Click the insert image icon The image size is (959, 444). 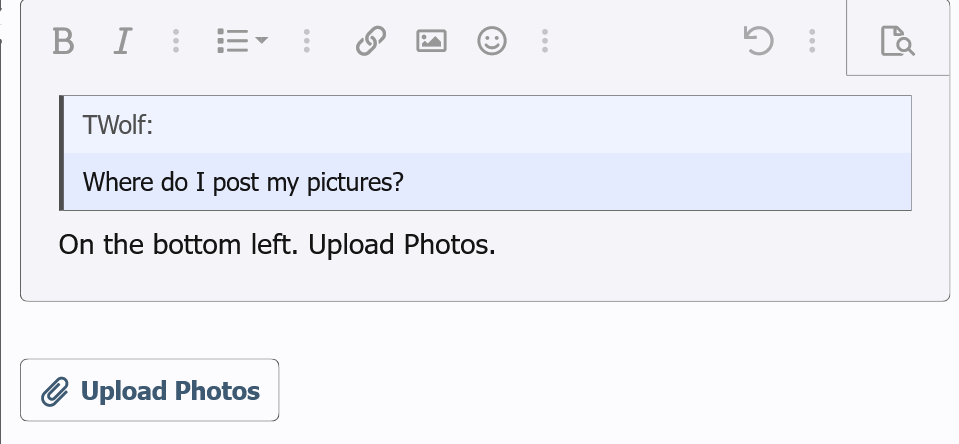coord(431,41)
